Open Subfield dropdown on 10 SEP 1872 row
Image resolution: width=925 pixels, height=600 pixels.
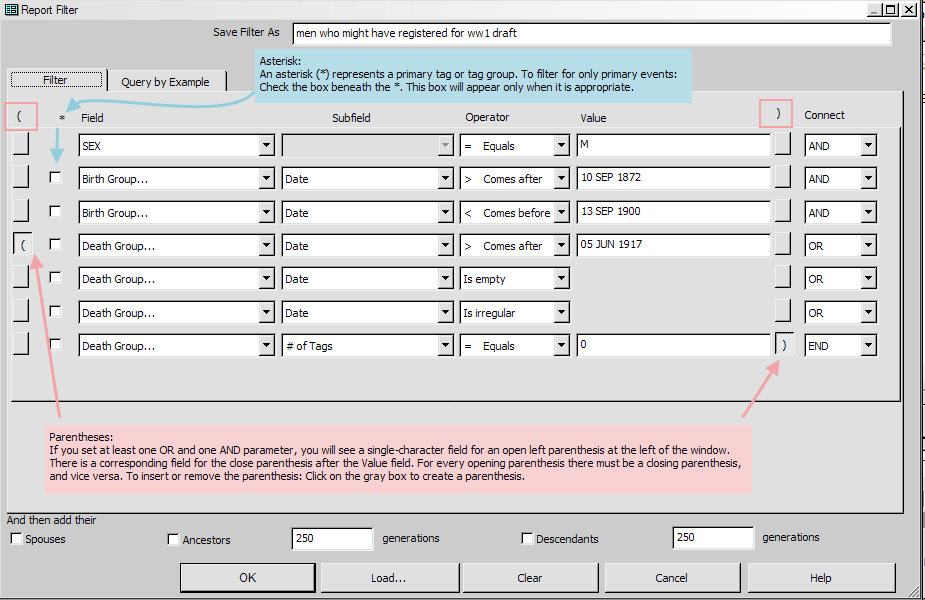(445, 178)
